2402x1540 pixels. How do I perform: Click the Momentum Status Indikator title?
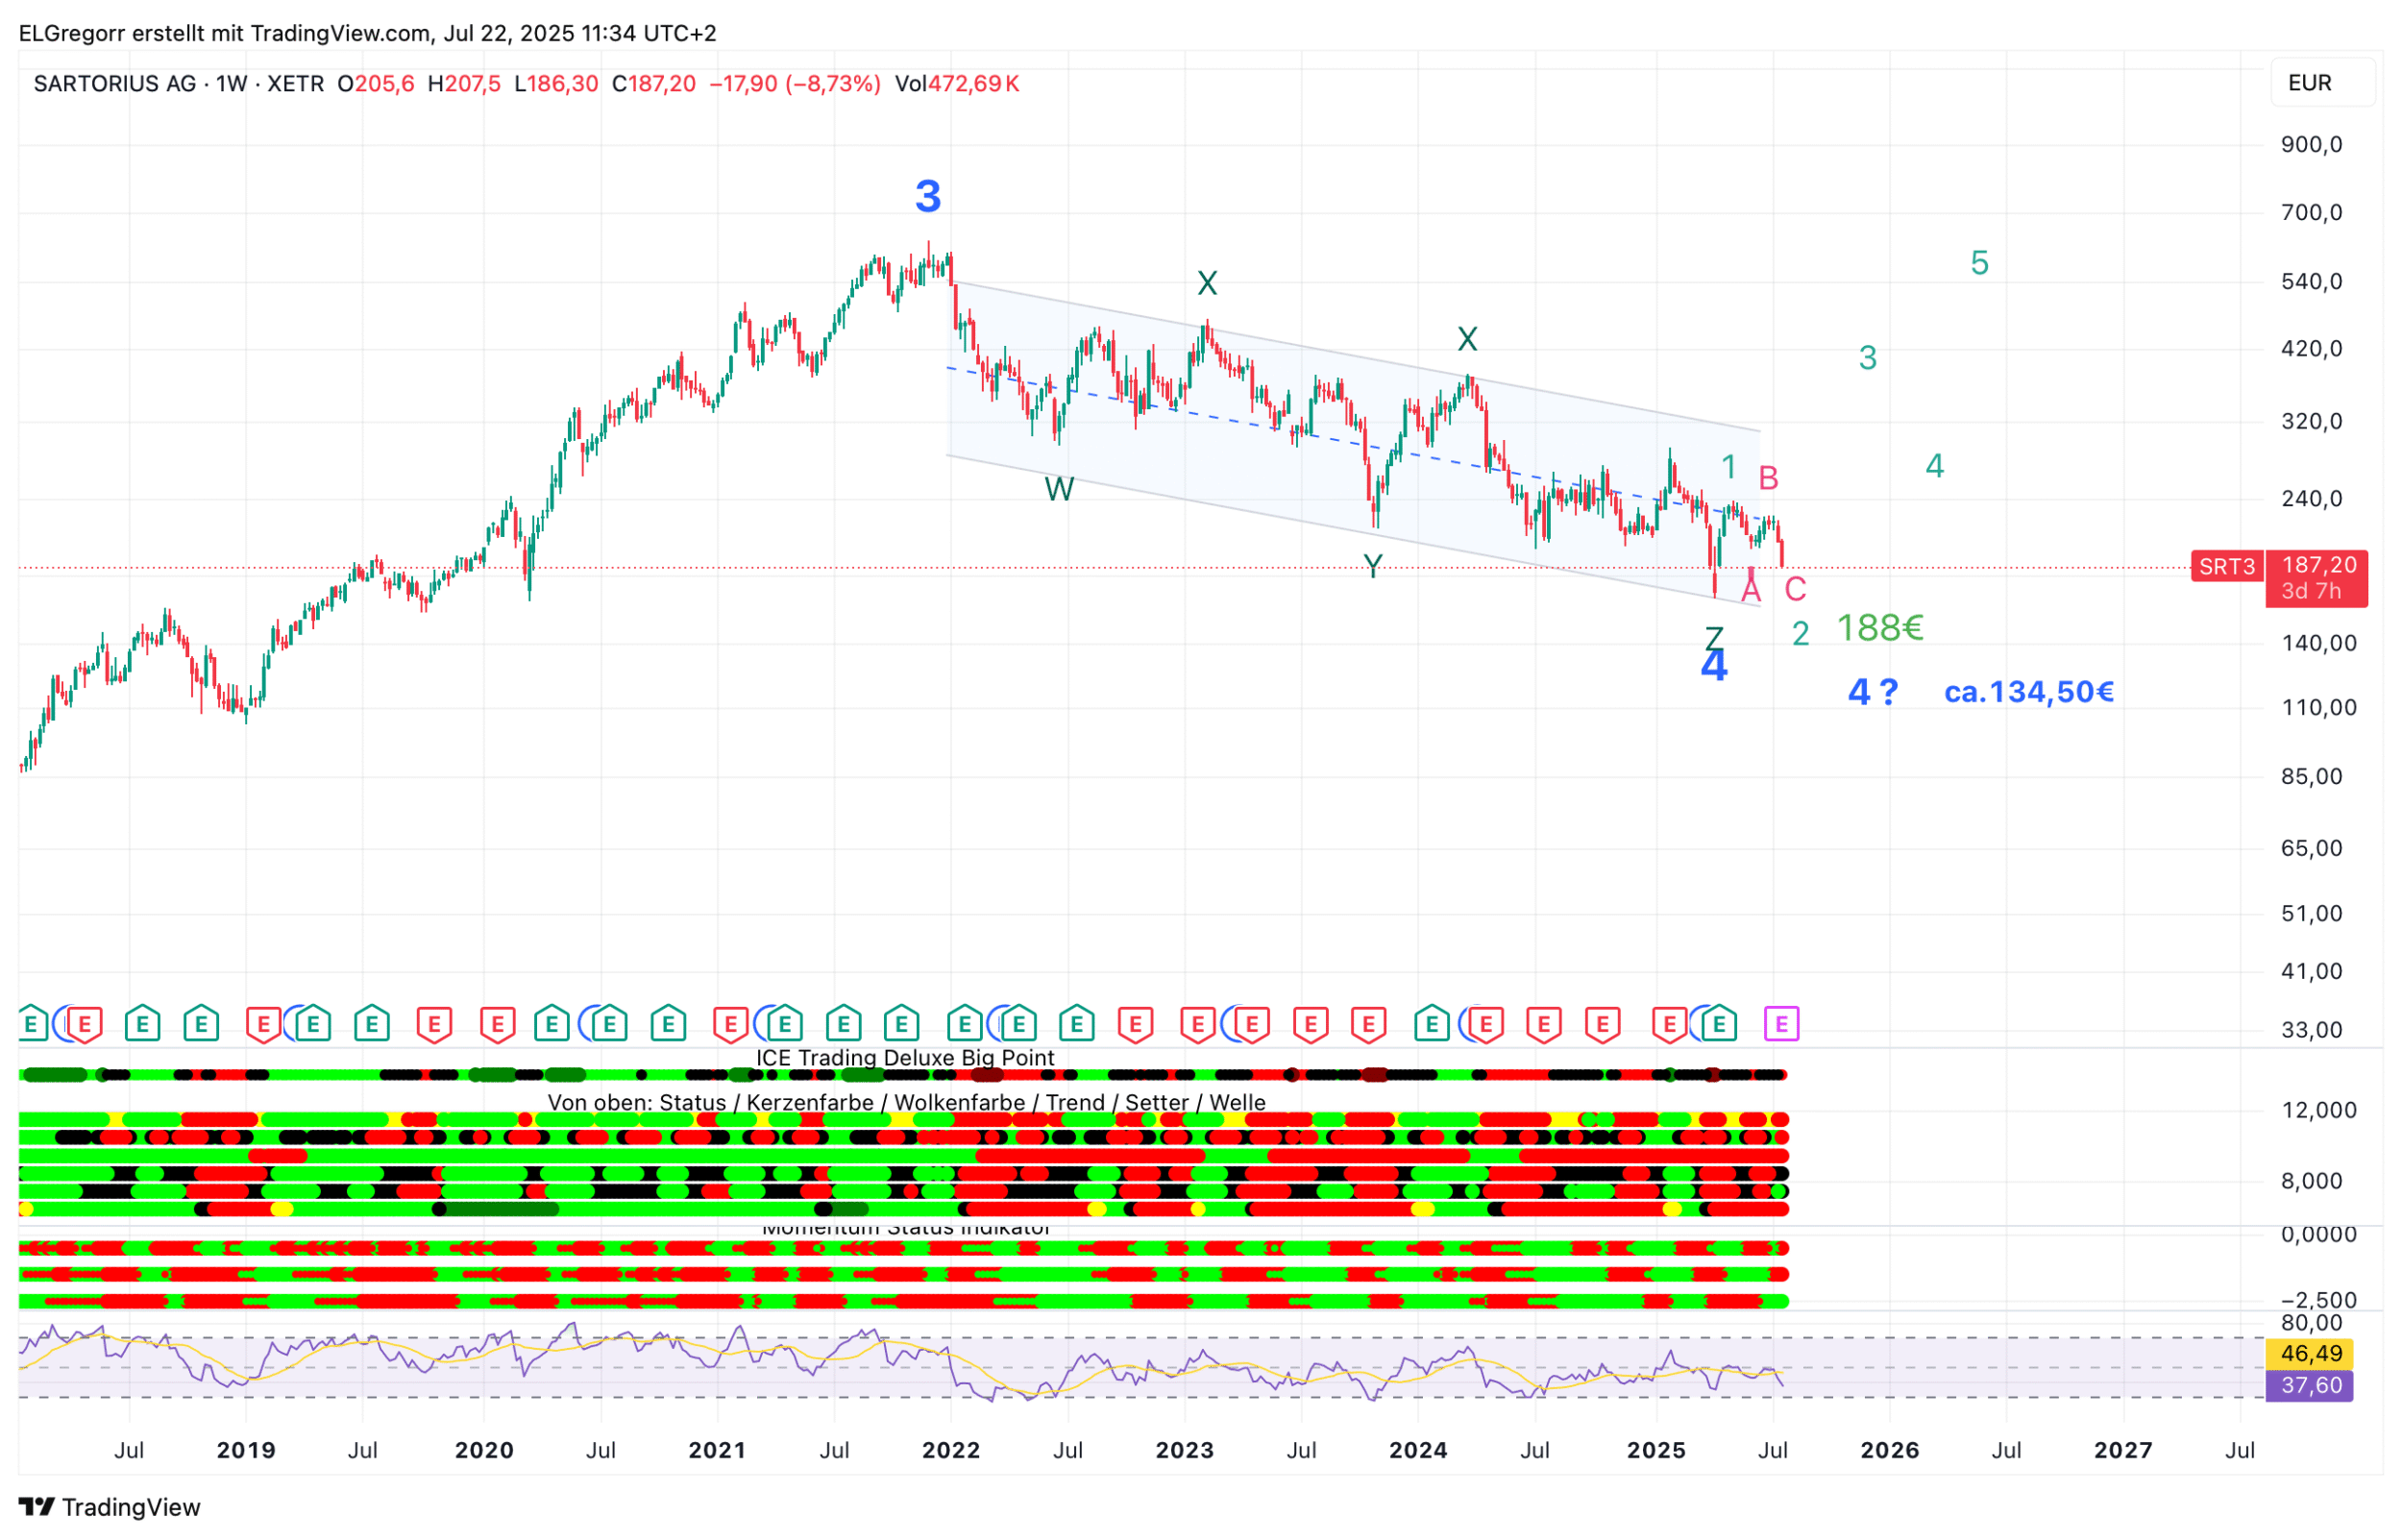coord(905,1229)
